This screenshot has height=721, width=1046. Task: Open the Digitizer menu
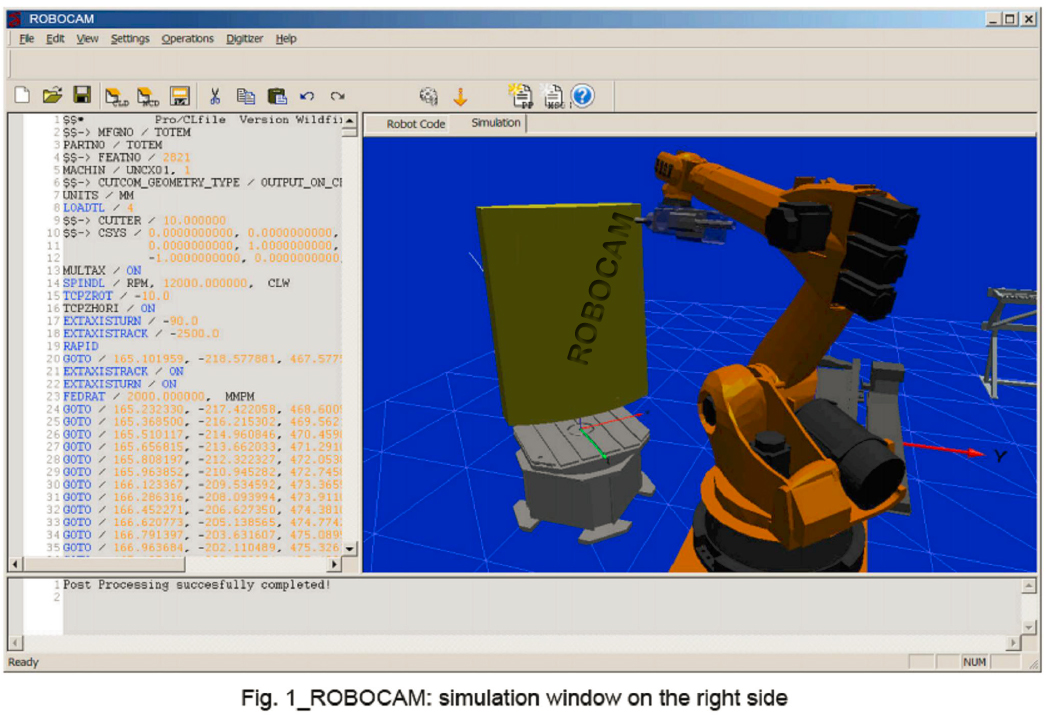click(245, 39)
